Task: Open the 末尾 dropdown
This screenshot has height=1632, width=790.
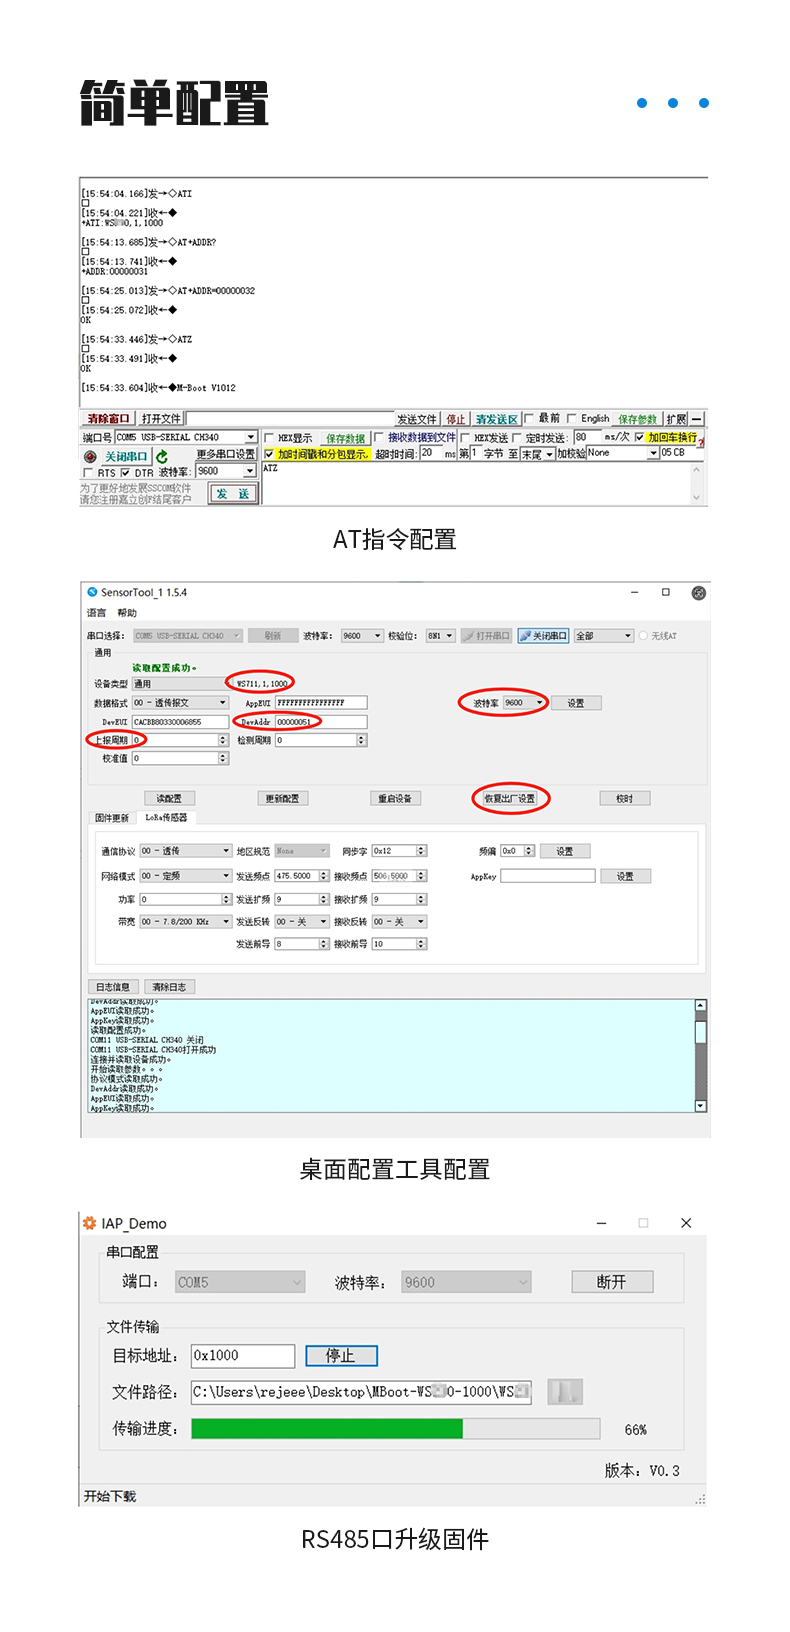Action: pyautogui.click(x=538, y=454)
